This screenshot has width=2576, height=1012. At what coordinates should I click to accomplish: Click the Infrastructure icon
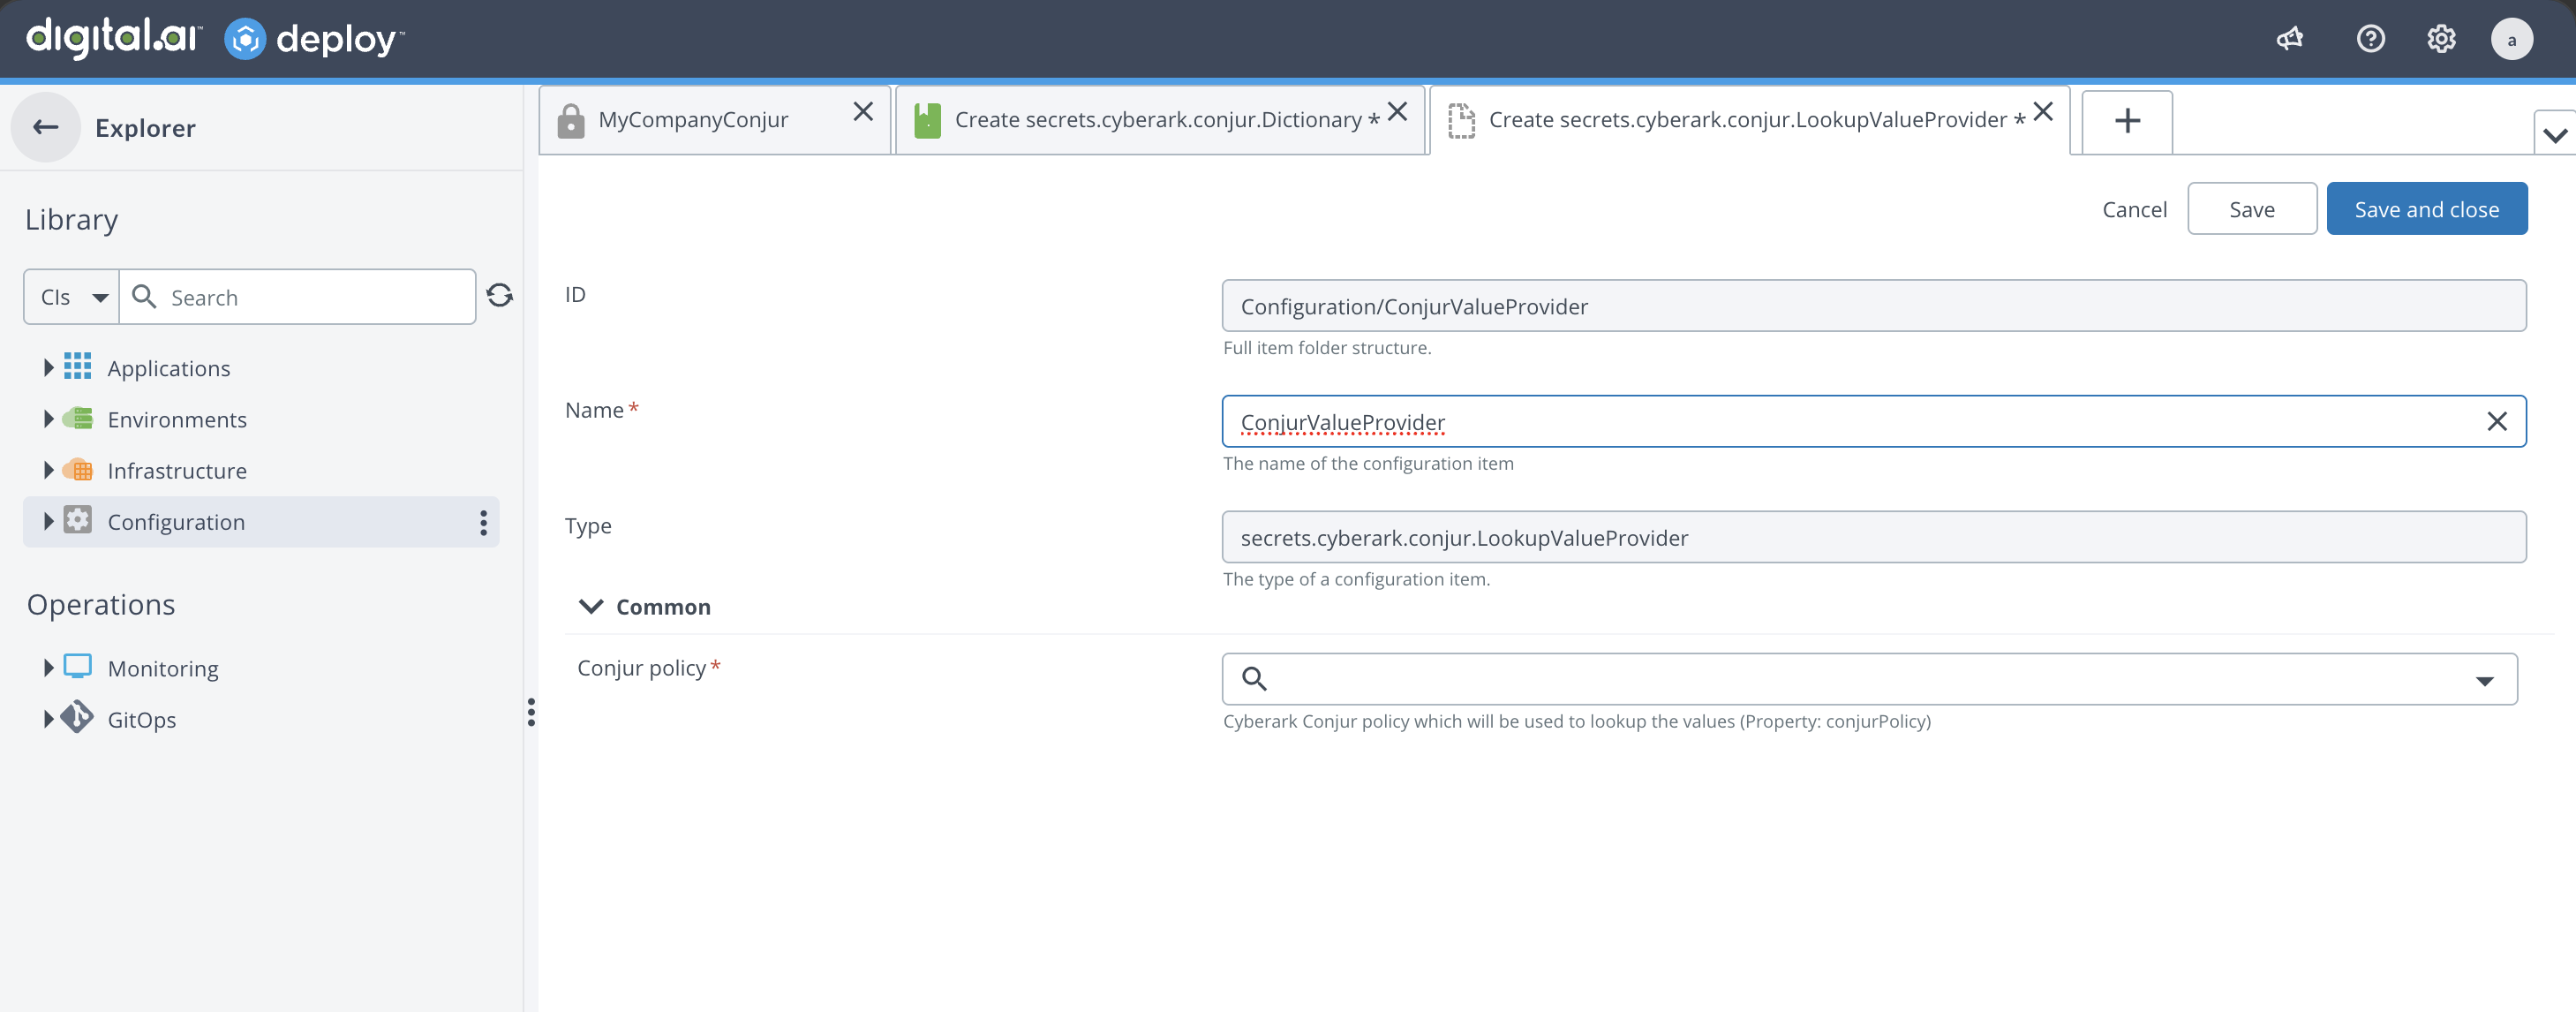pyautogui.click(x=77, y=469)
